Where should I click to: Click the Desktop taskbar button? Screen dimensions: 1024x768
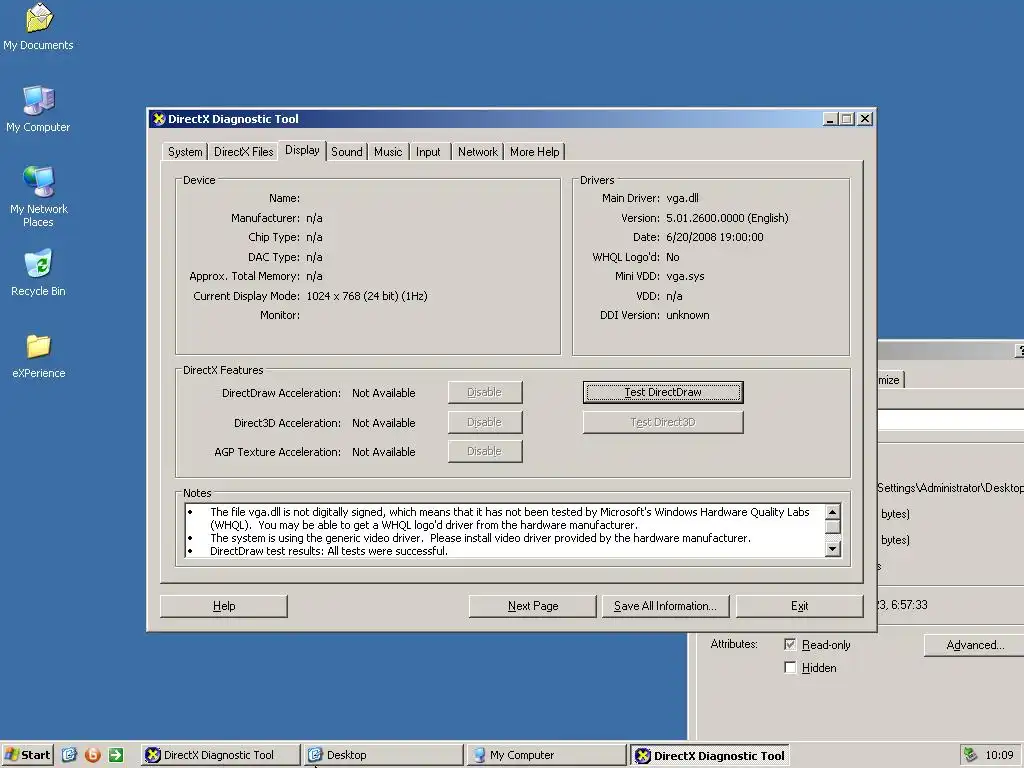pyautogui.click(x=383, y=755)
